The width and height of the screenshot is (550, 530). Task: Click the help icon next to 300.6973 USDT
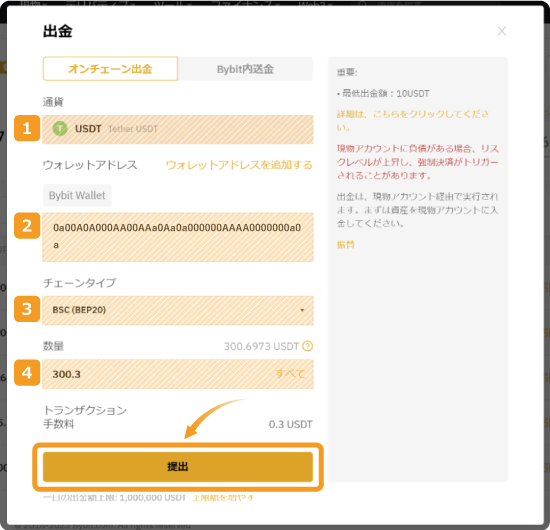coord(308,346)
